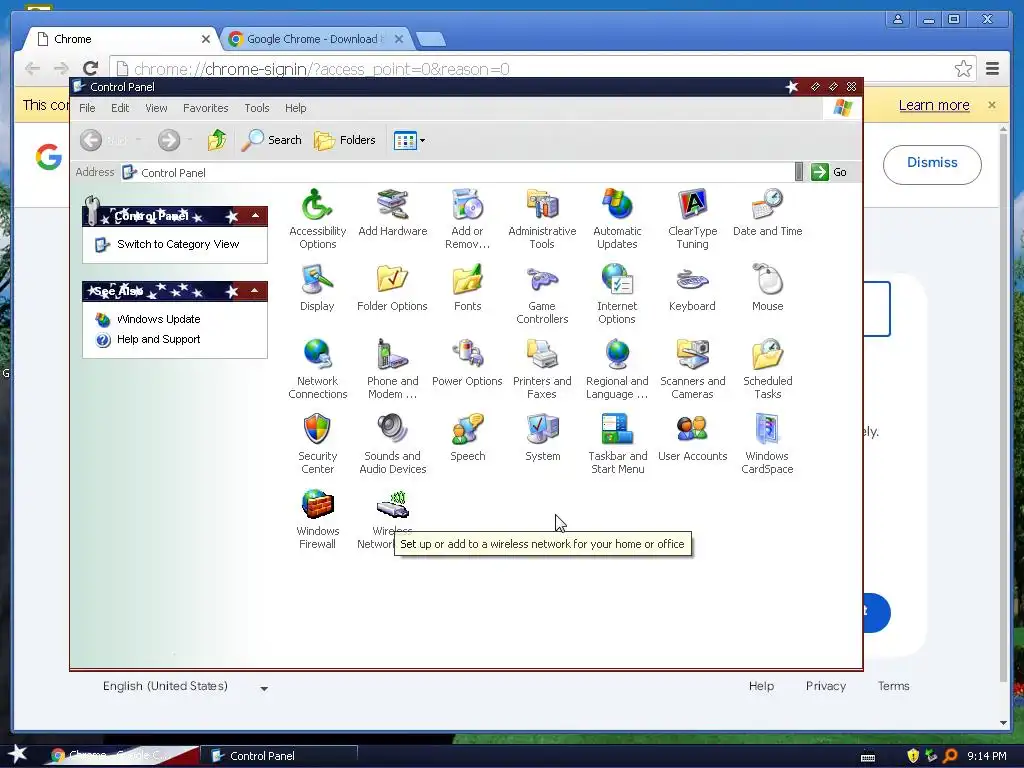Click Learn more link in Chrome infobar
1024x768 pixels.
coord(934,105)
